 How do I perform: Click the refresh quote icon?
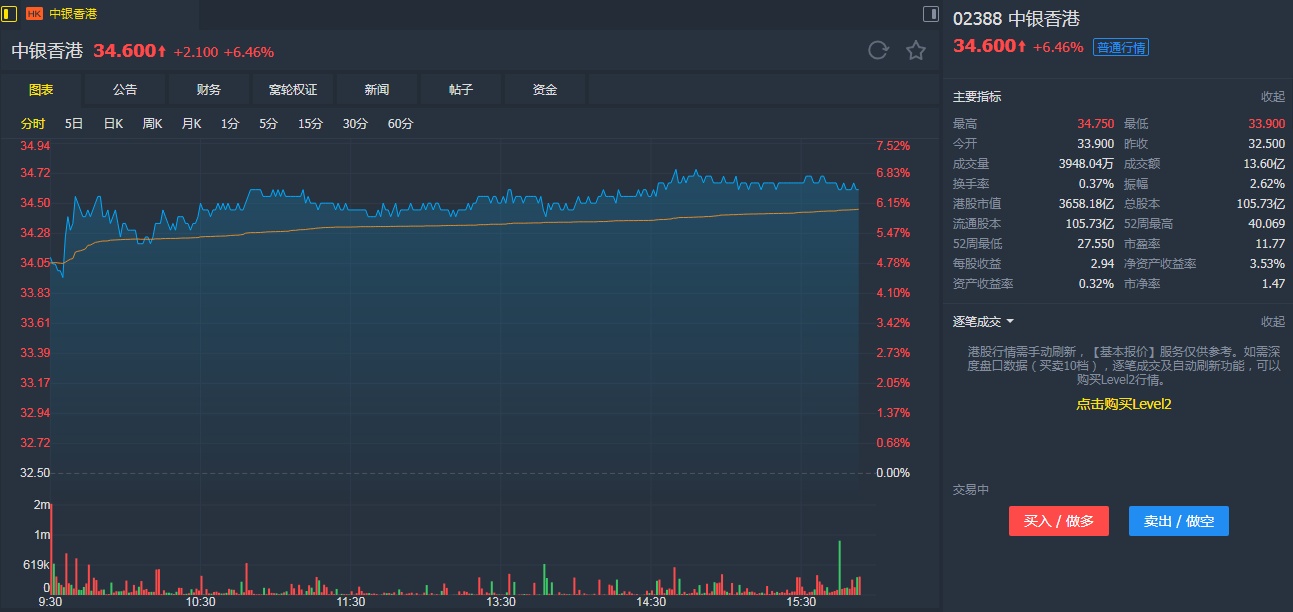(x=878, y=51)
